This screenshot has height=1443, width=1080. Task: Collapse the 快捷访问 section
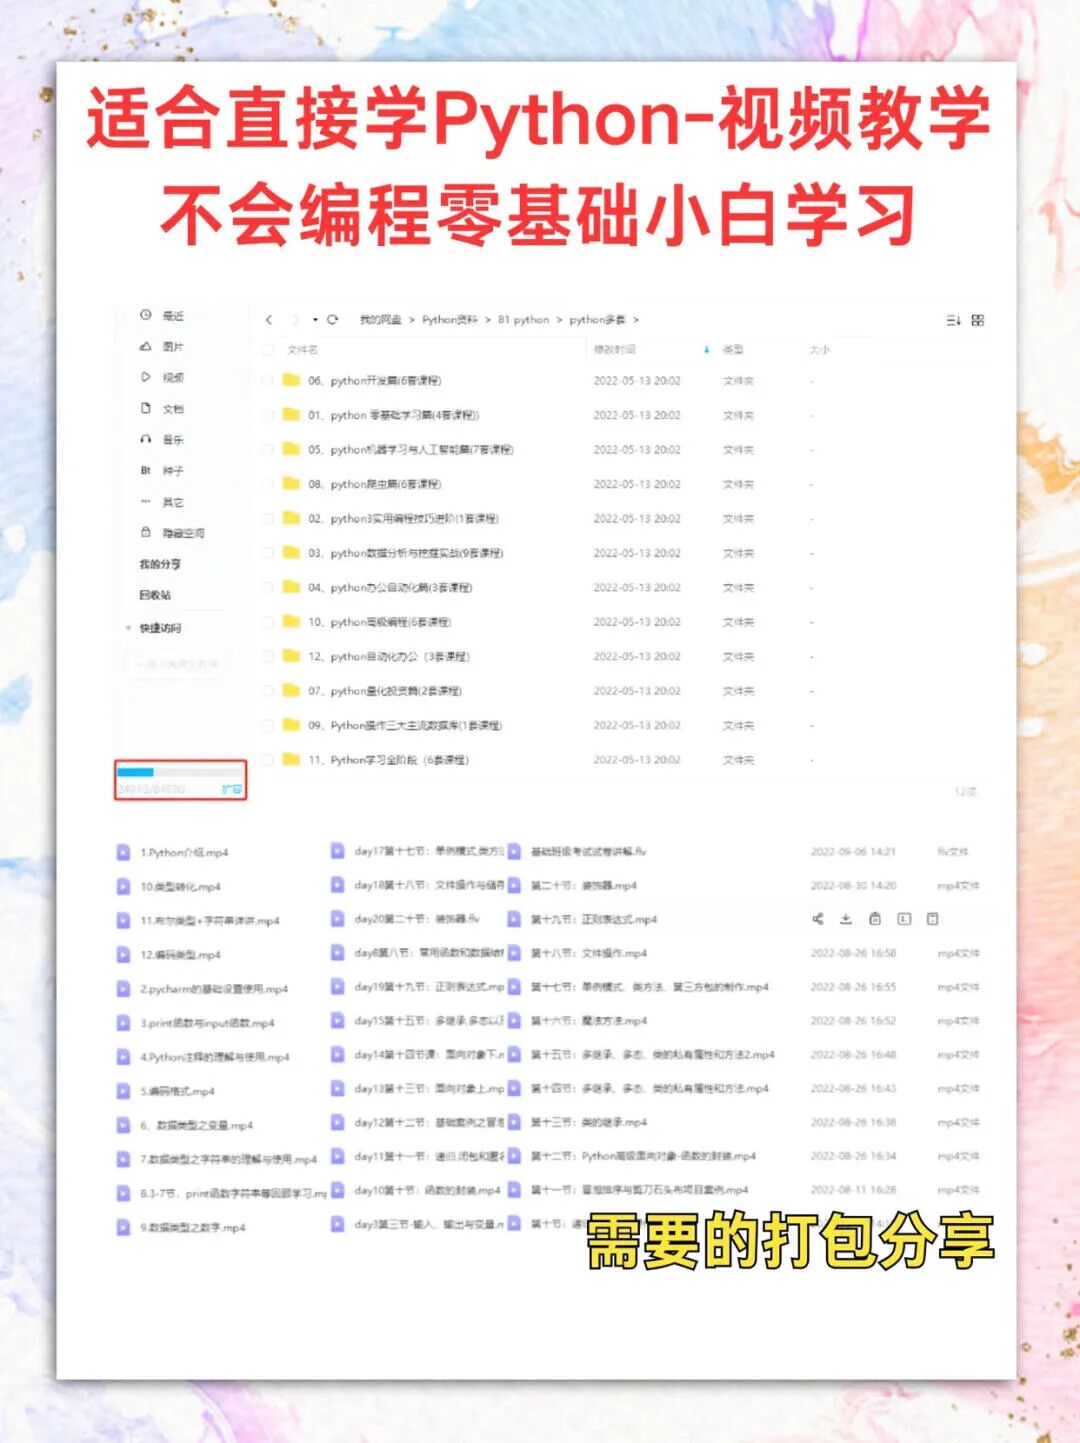click(129, 628)
